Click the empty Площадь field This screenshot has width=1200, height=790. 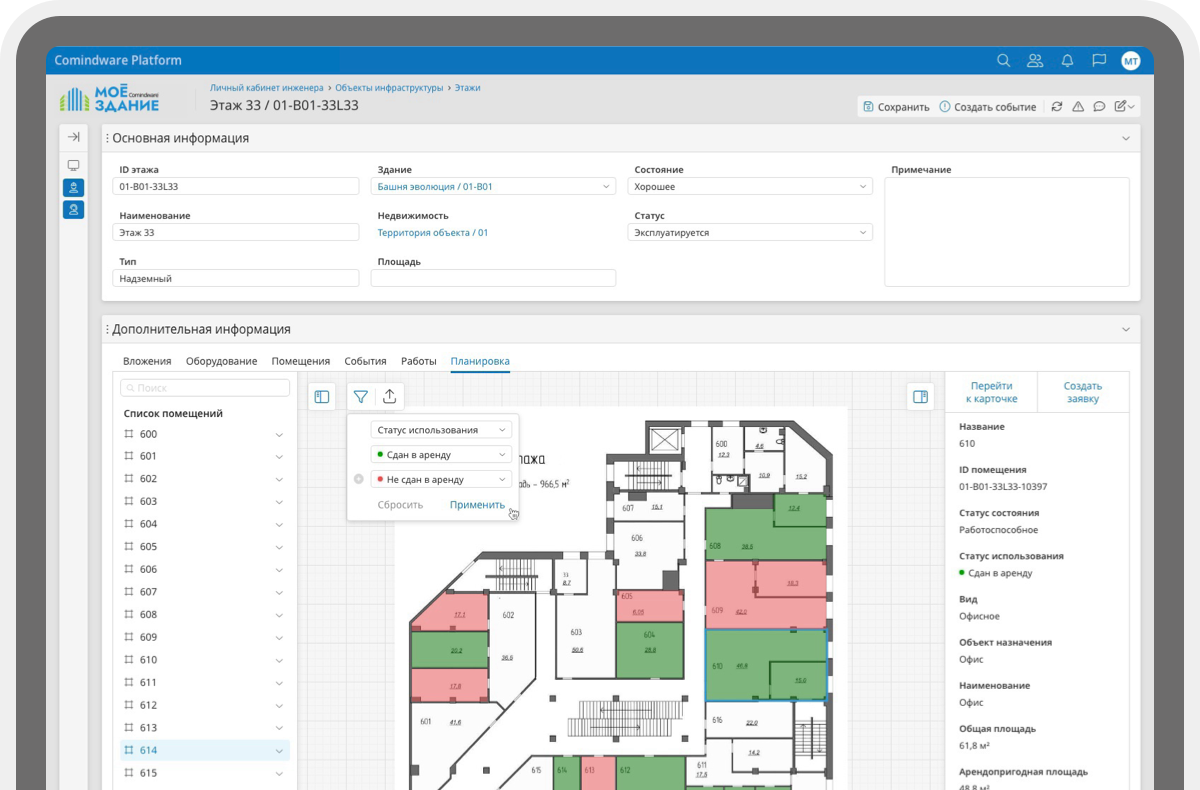tap(493, 279)
